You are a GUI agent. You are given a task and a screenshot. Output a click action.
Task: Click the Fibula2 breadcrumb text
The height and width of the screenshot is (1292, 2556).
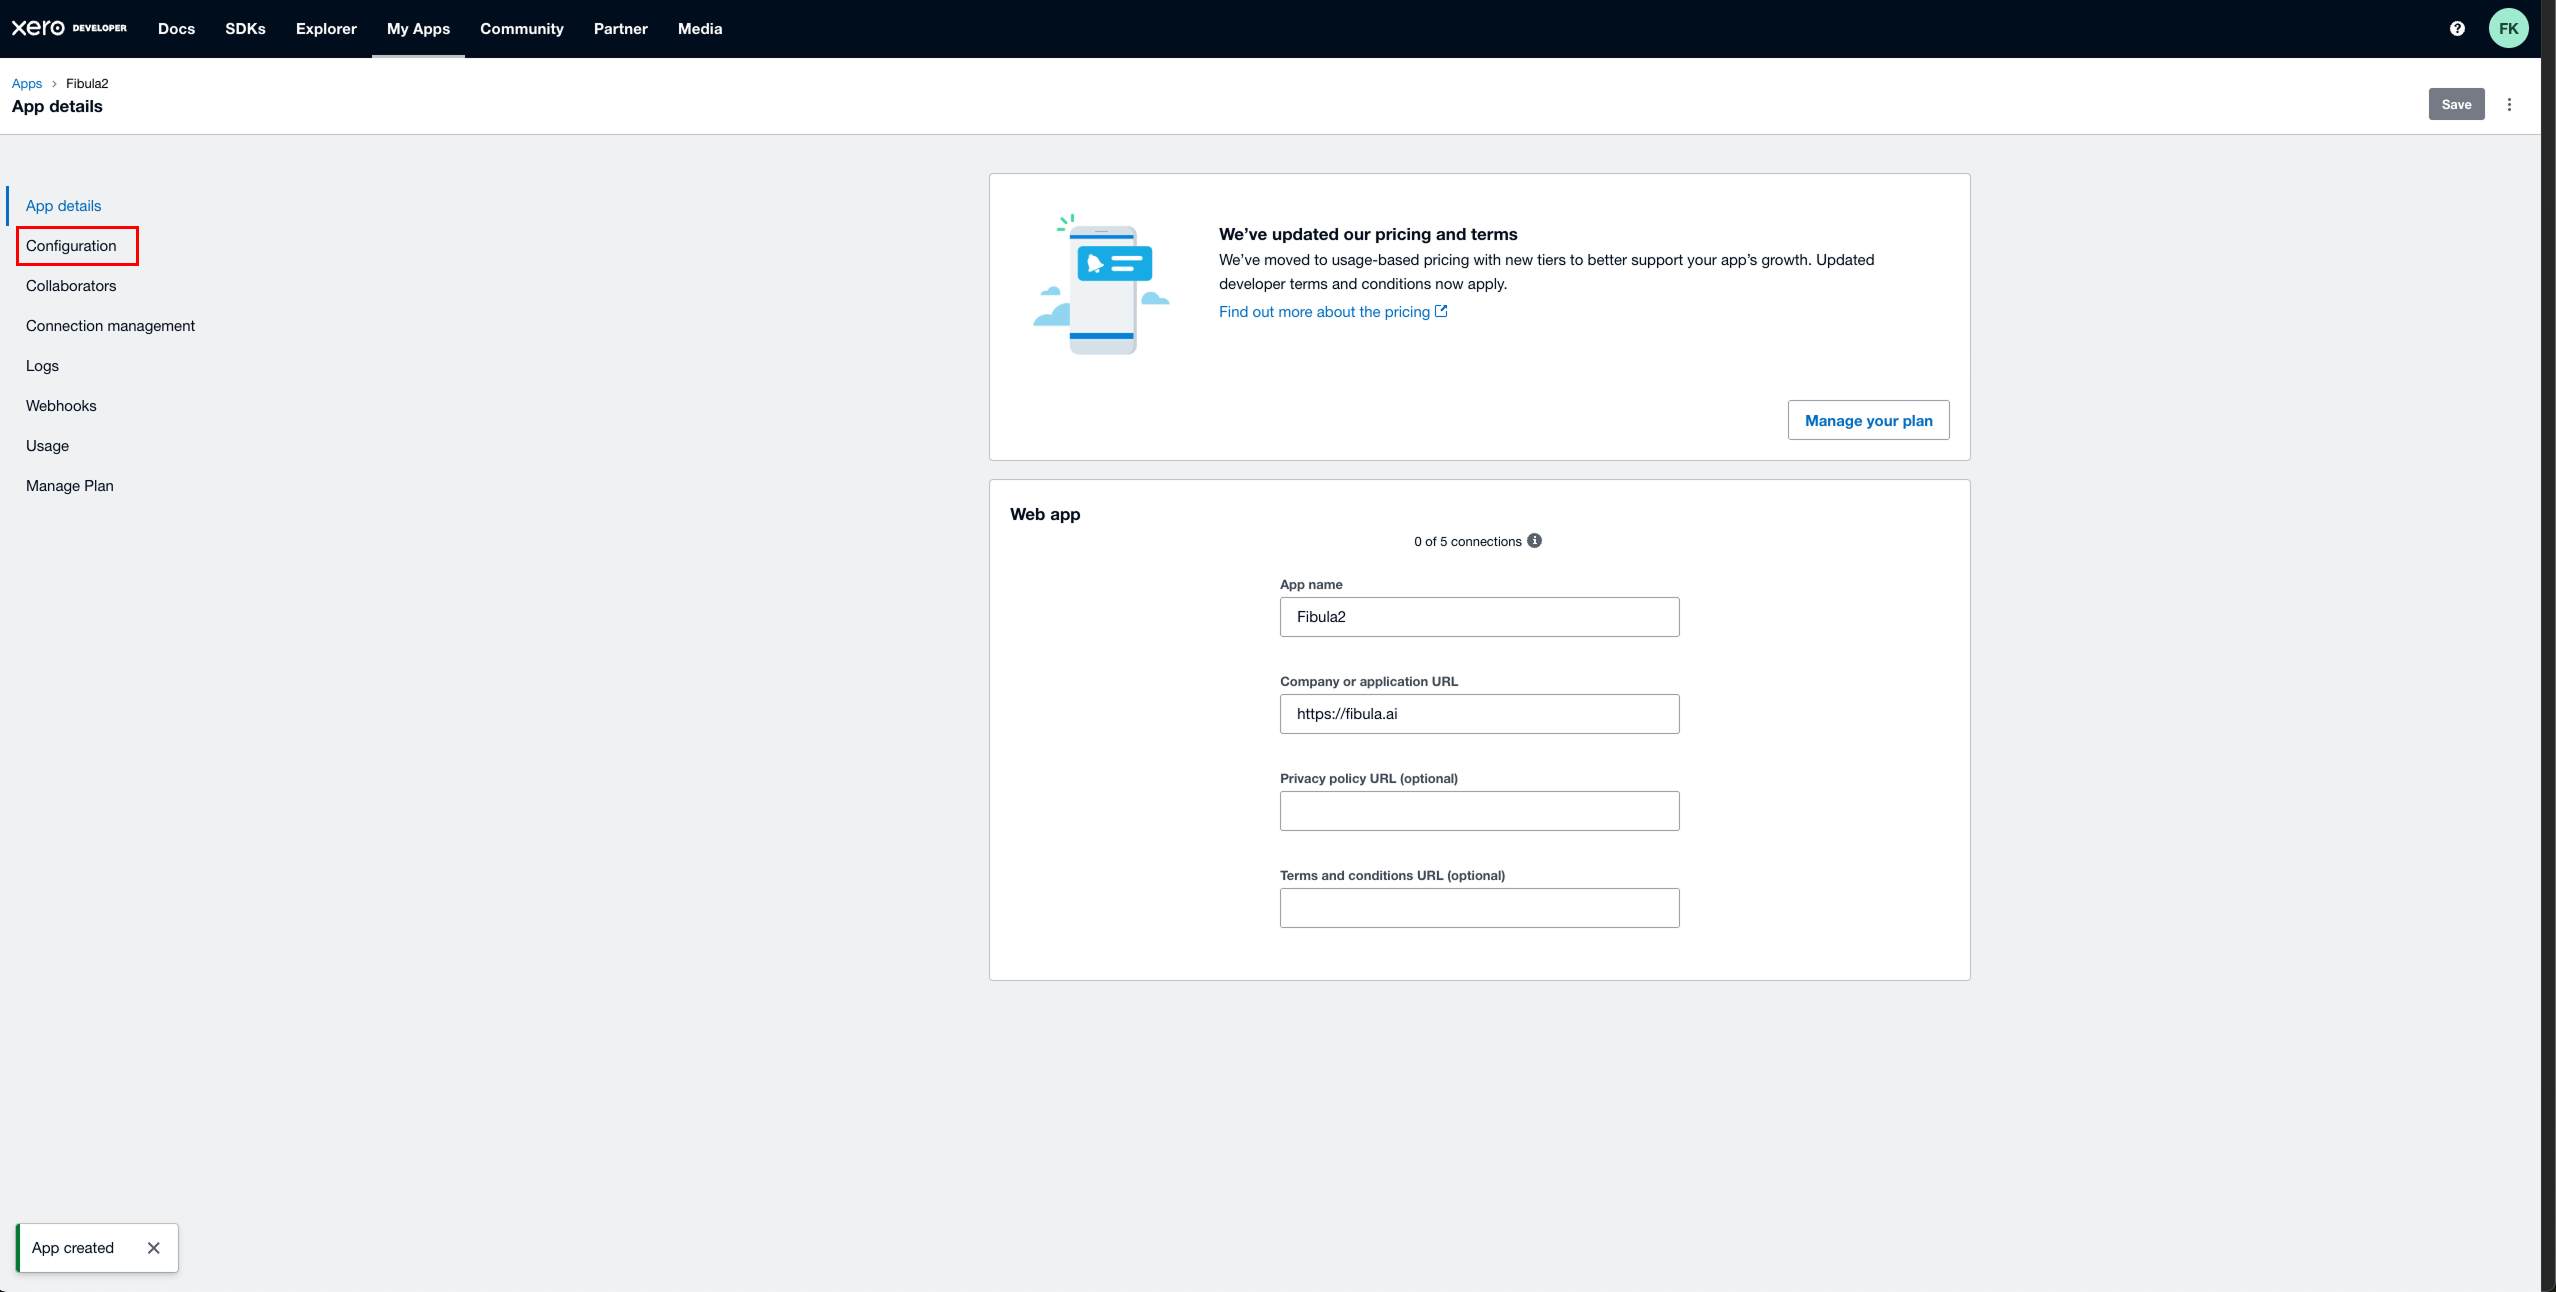(87, 84)
